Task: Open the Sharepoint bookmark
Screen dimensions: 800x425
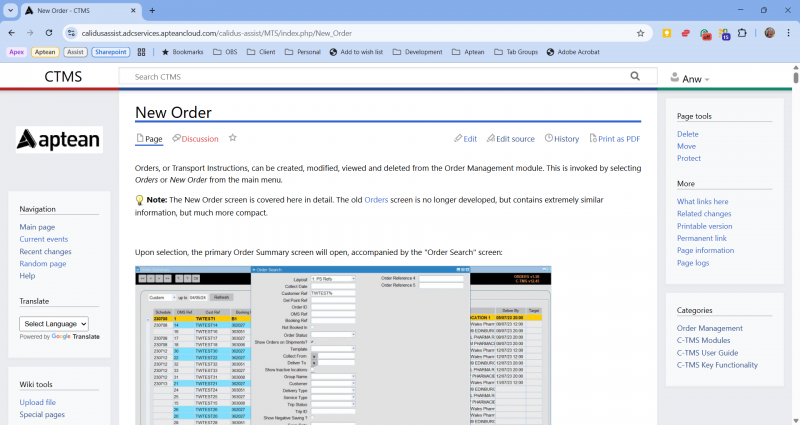Action: [x=111, y=52]
